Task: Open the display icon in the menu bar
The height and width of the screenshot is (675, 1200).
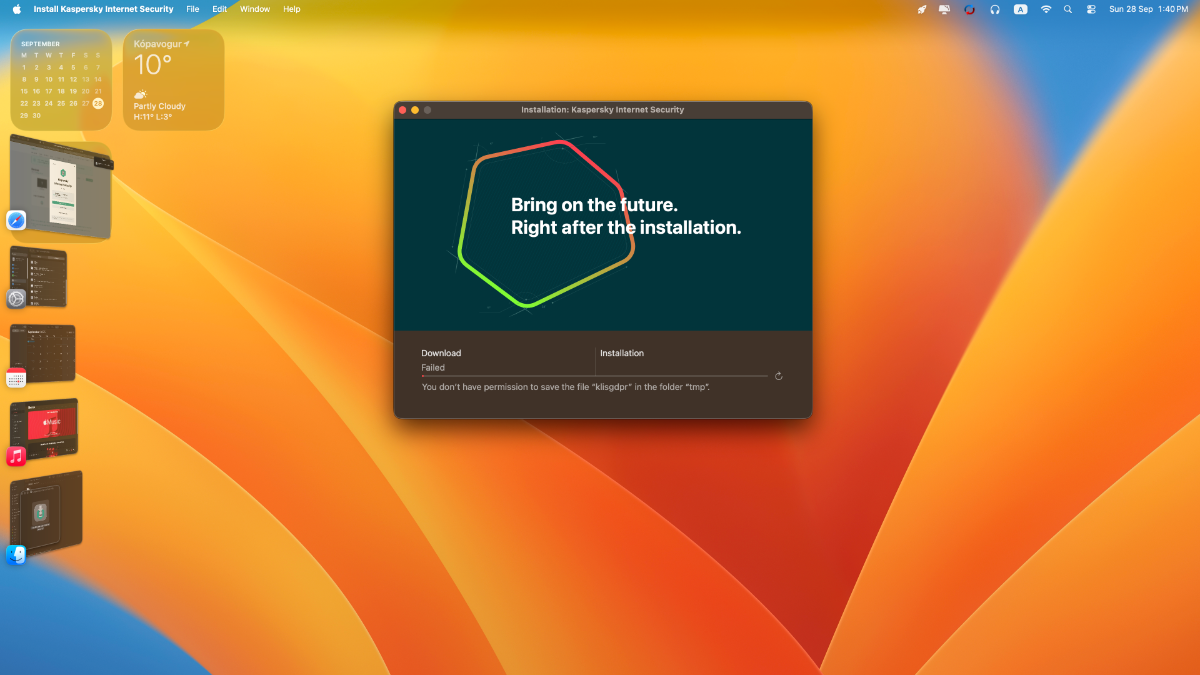Action: click(x=945, y=9)
